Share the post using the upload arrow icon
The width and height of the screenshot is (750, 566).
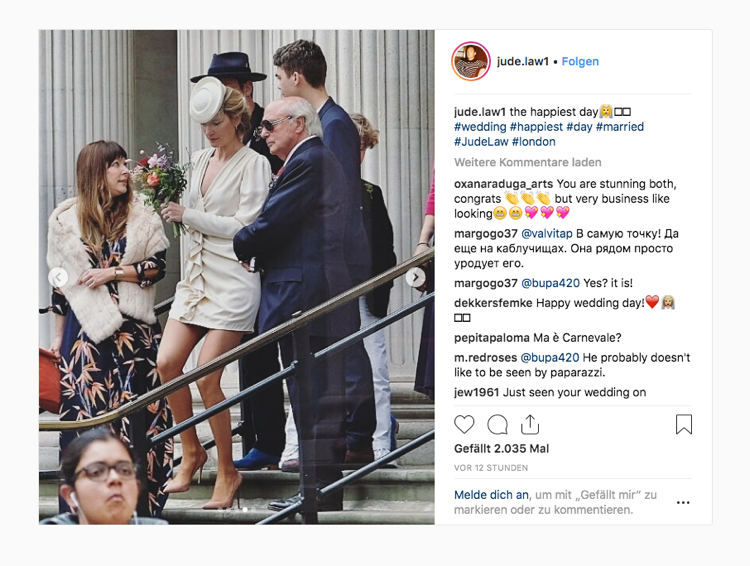530,424
